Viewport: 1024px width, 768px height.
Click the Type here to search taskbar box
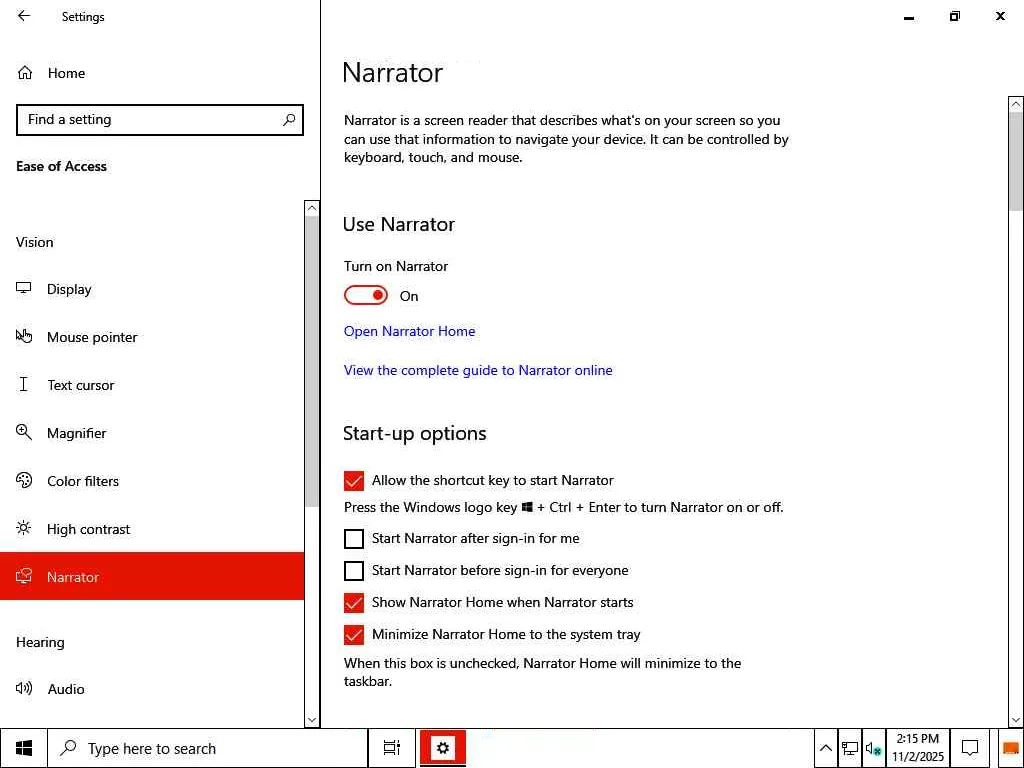(x=208, y=748)
